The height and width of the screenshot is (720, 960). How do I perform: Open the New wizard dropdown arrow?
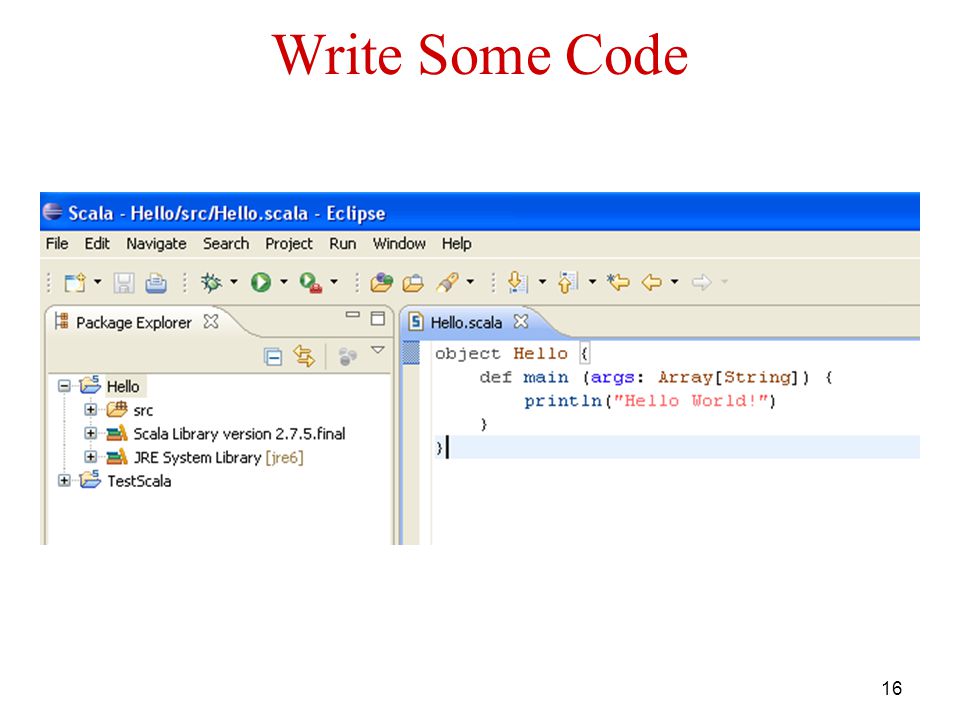(97, 282)
